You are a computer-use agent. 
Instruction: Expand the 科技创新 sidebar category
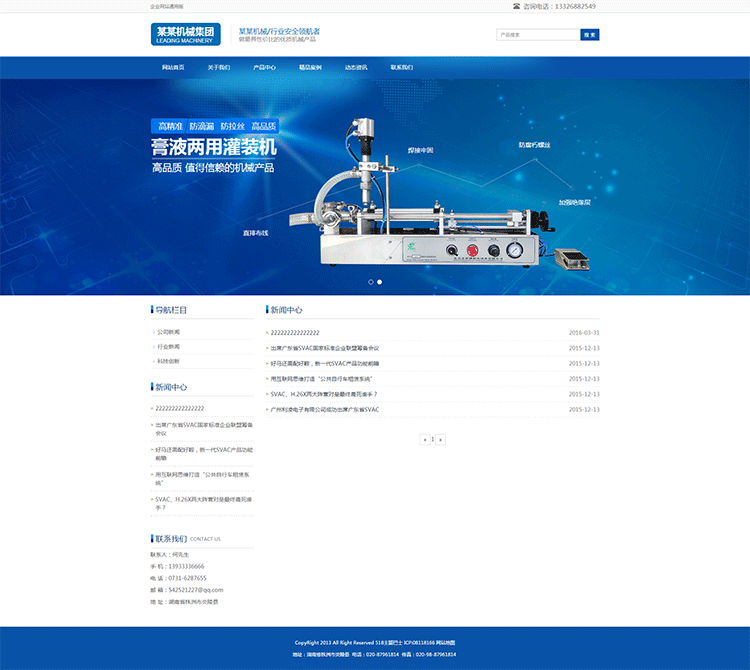[168, 361]
